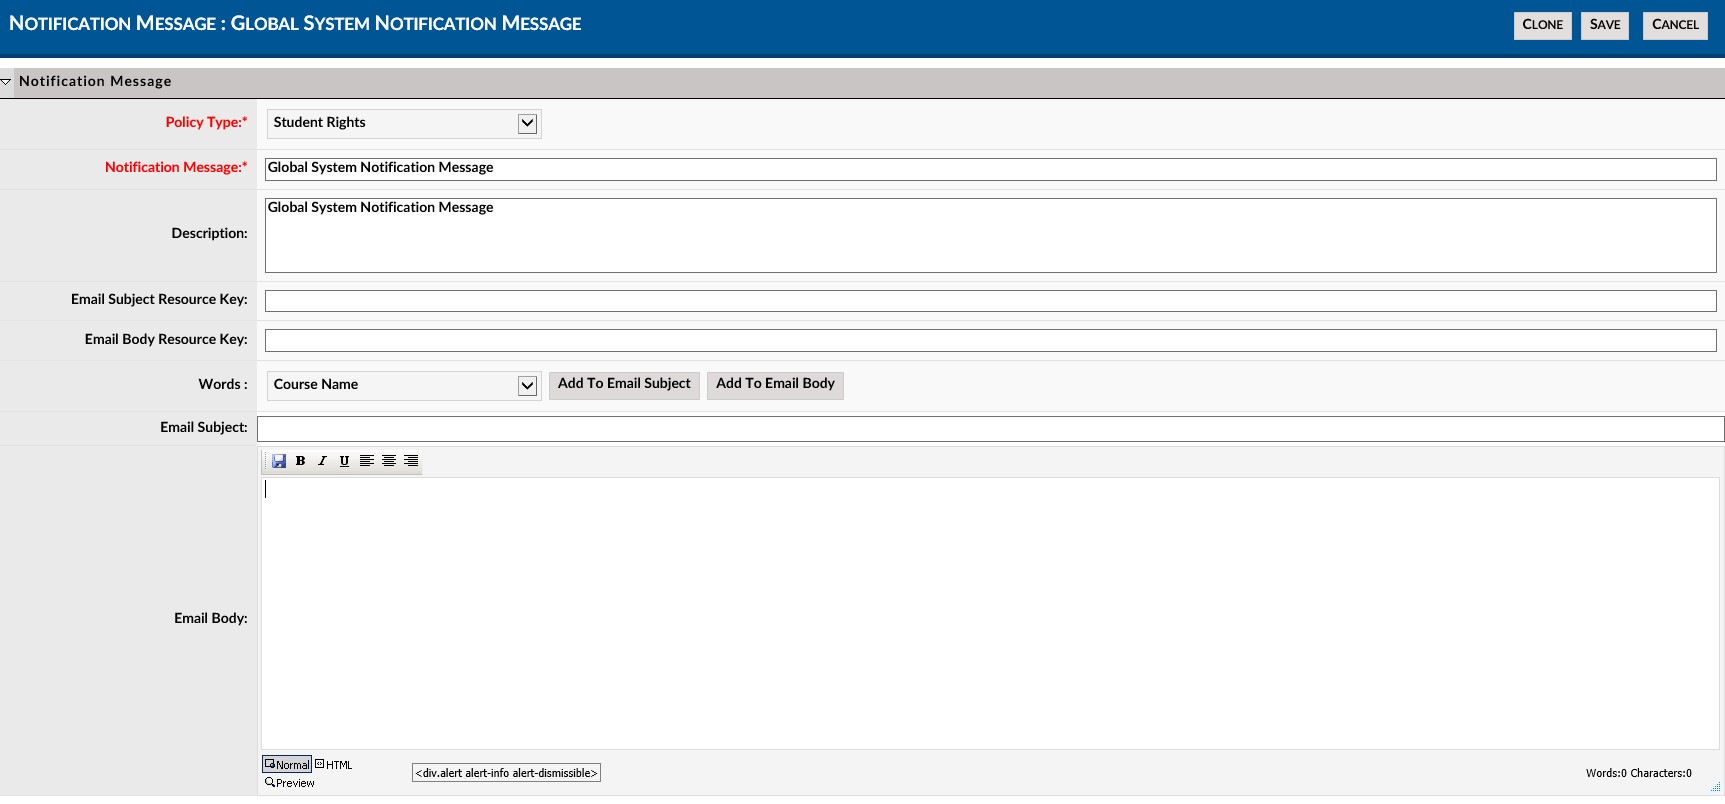The width and height of the screenshot is (1725, 804).
Task: Open the Words dropdown showing Course Name
Action: (404, 385)
